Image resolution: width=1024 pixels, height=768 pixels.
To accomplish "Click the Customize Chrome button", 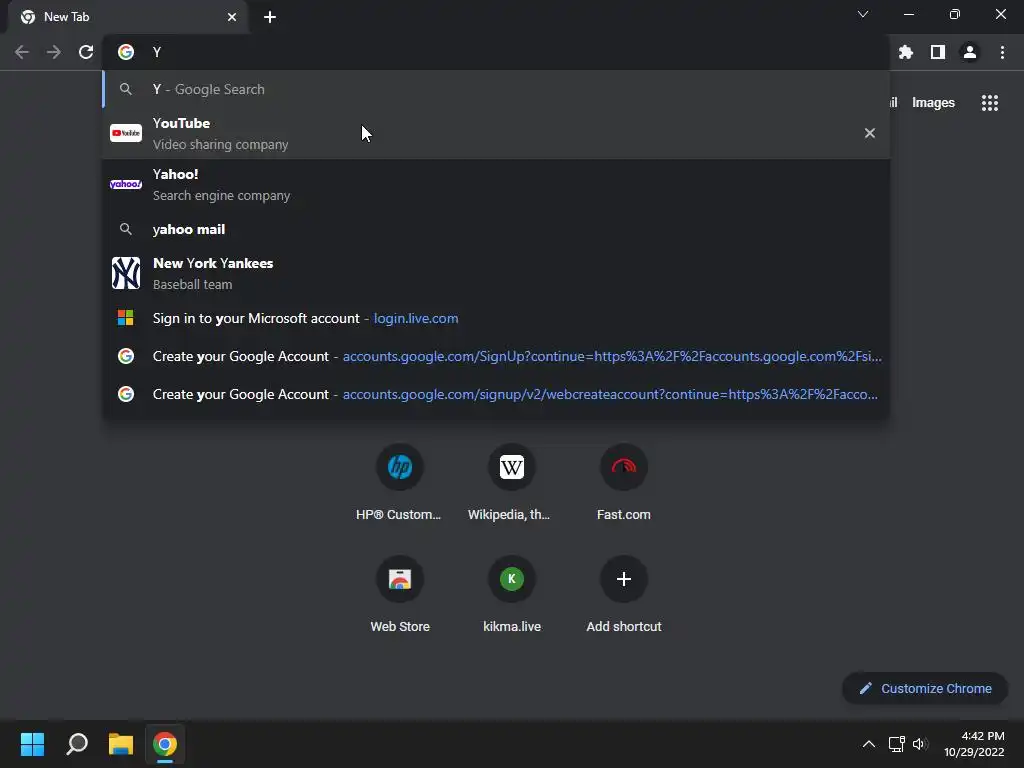I will 925,688.
